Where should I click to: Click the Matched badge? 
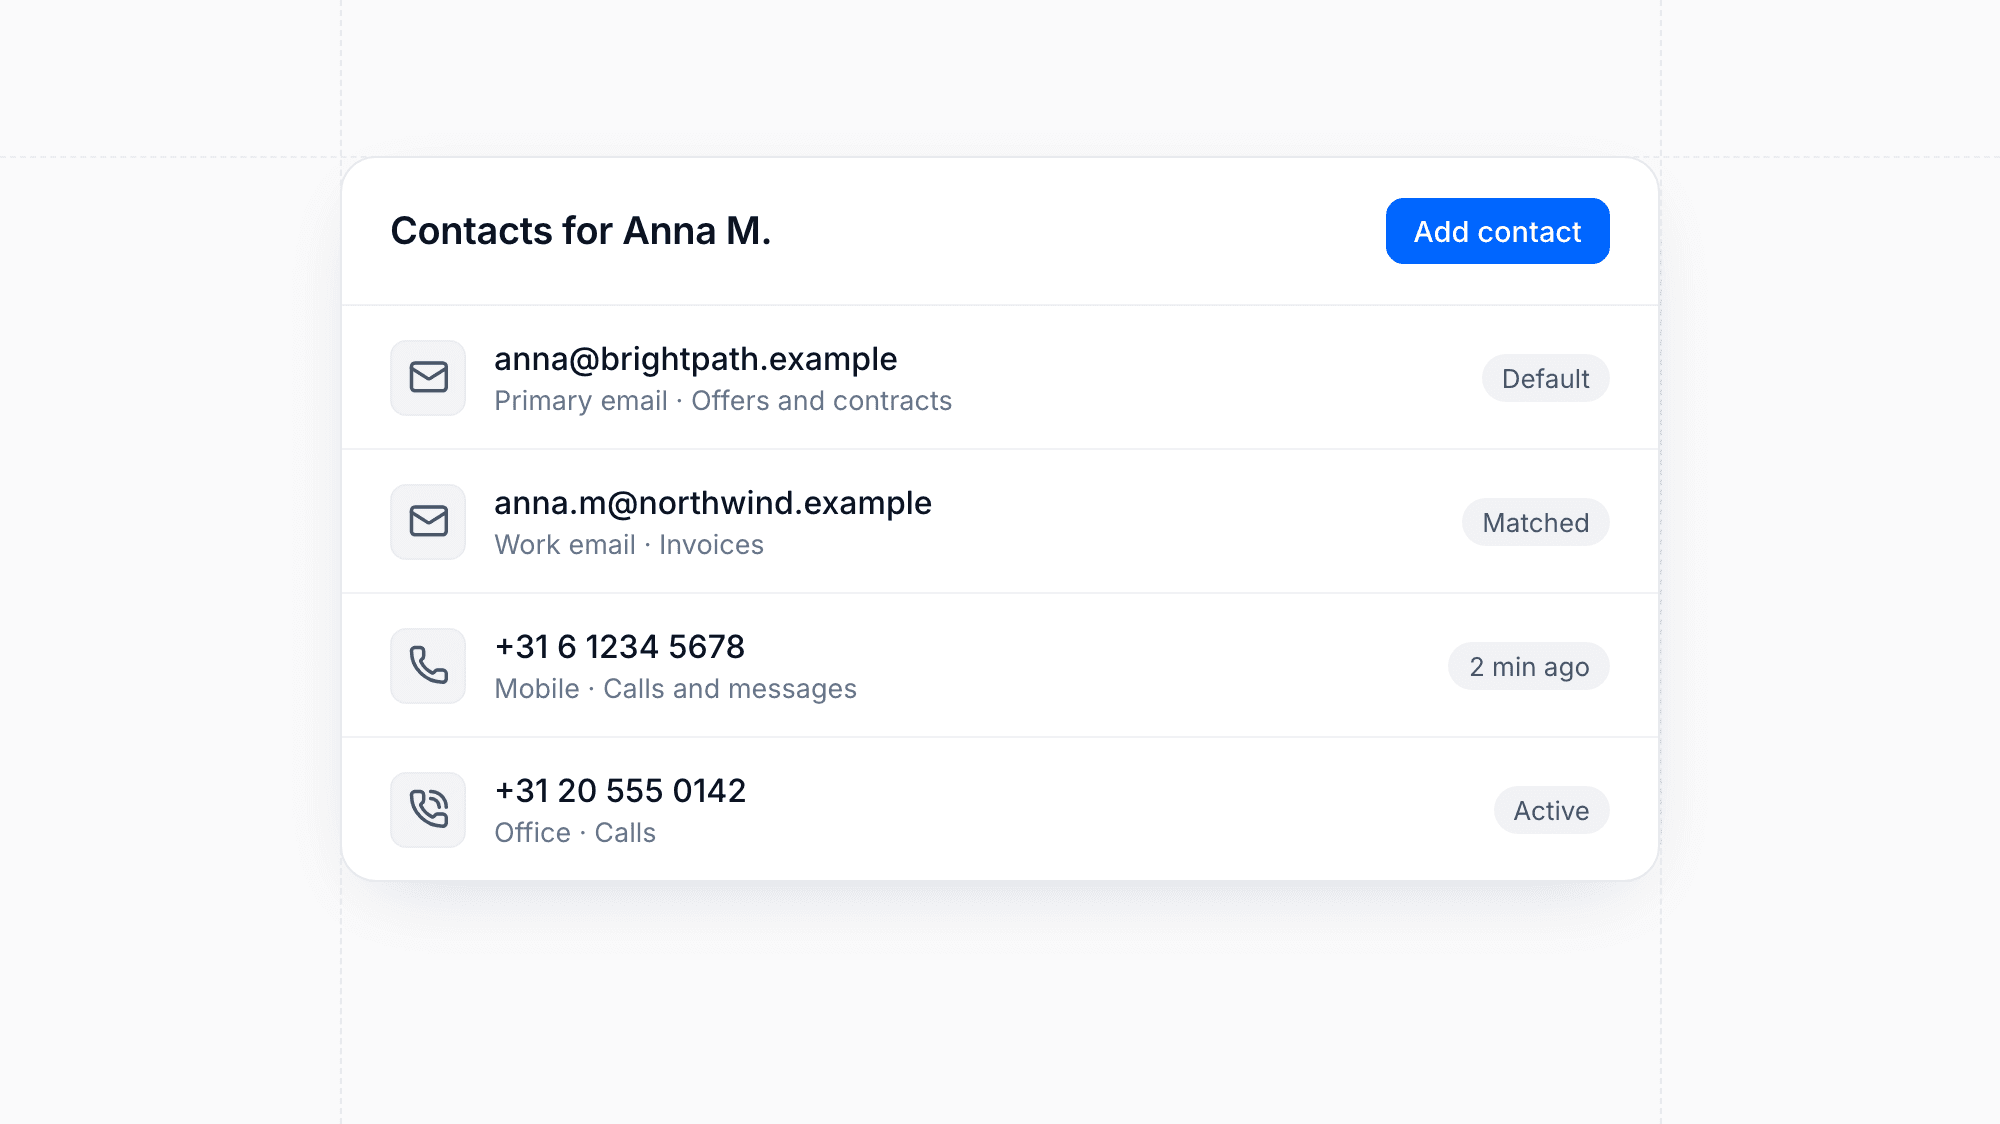pos(1535,522)
